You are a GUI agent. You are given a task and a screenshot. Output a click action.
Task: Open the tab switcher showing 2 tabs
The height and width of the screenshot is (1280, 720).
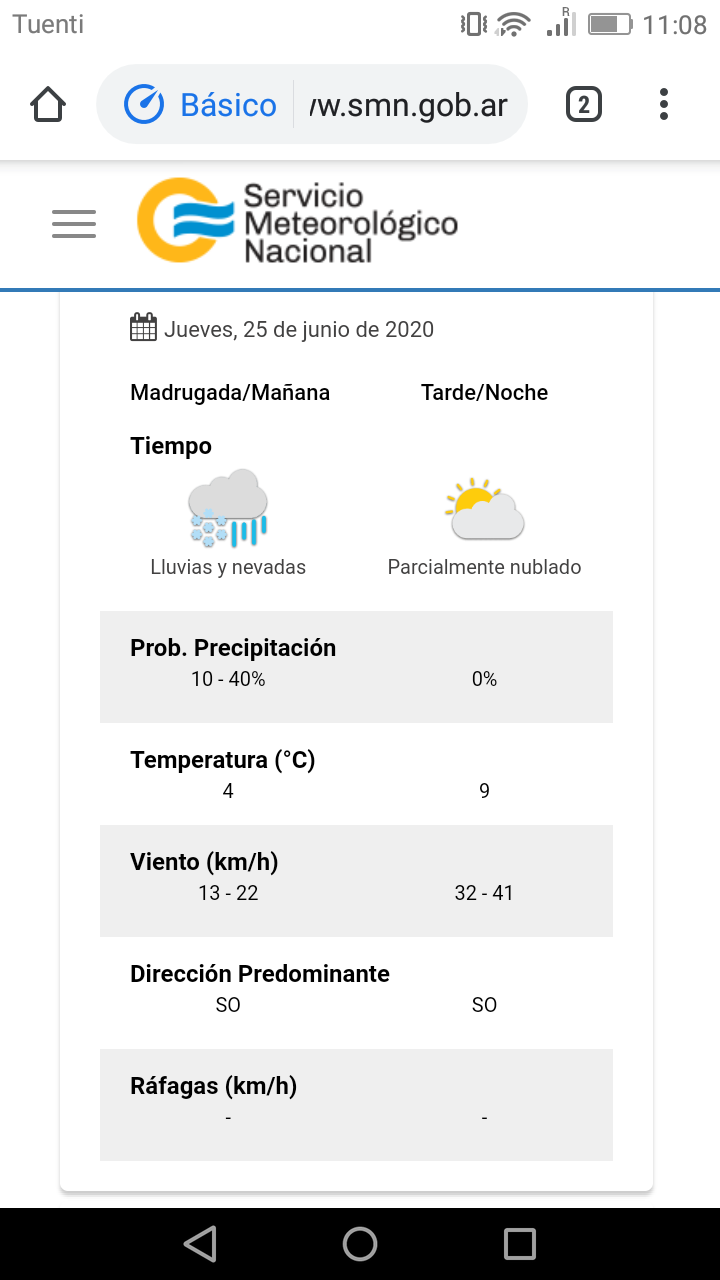click(x=584, y=104)
